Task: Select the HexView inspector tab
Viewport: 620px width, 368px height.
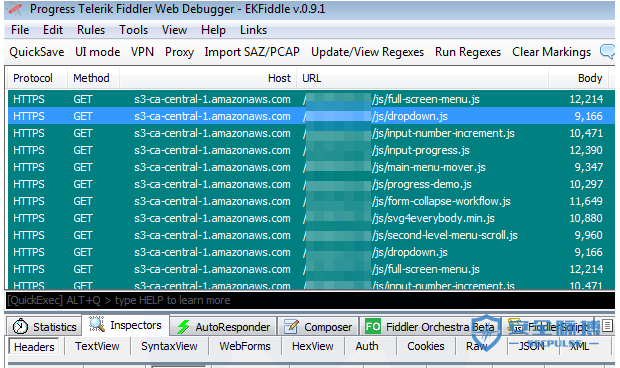Action: (x=312, y=346)
